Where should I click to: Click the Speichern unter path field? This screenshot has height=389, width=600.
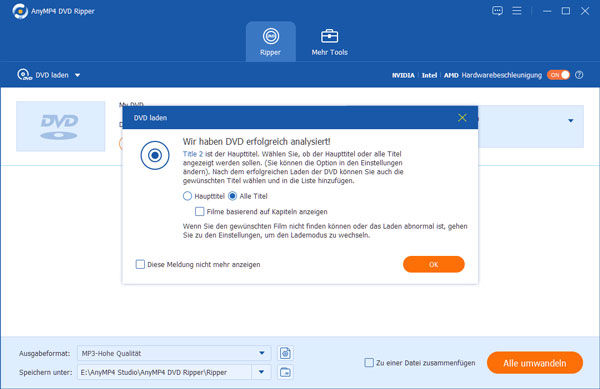165,372
